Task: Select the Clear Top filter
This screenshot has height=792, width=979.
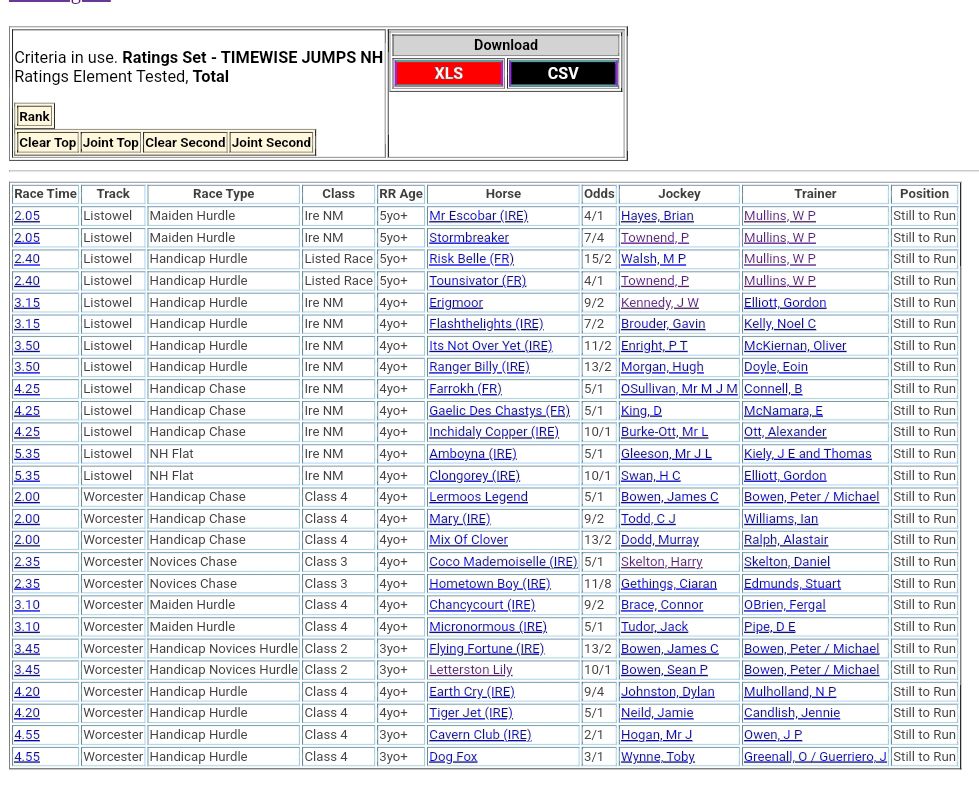Action: click(47, 143)
